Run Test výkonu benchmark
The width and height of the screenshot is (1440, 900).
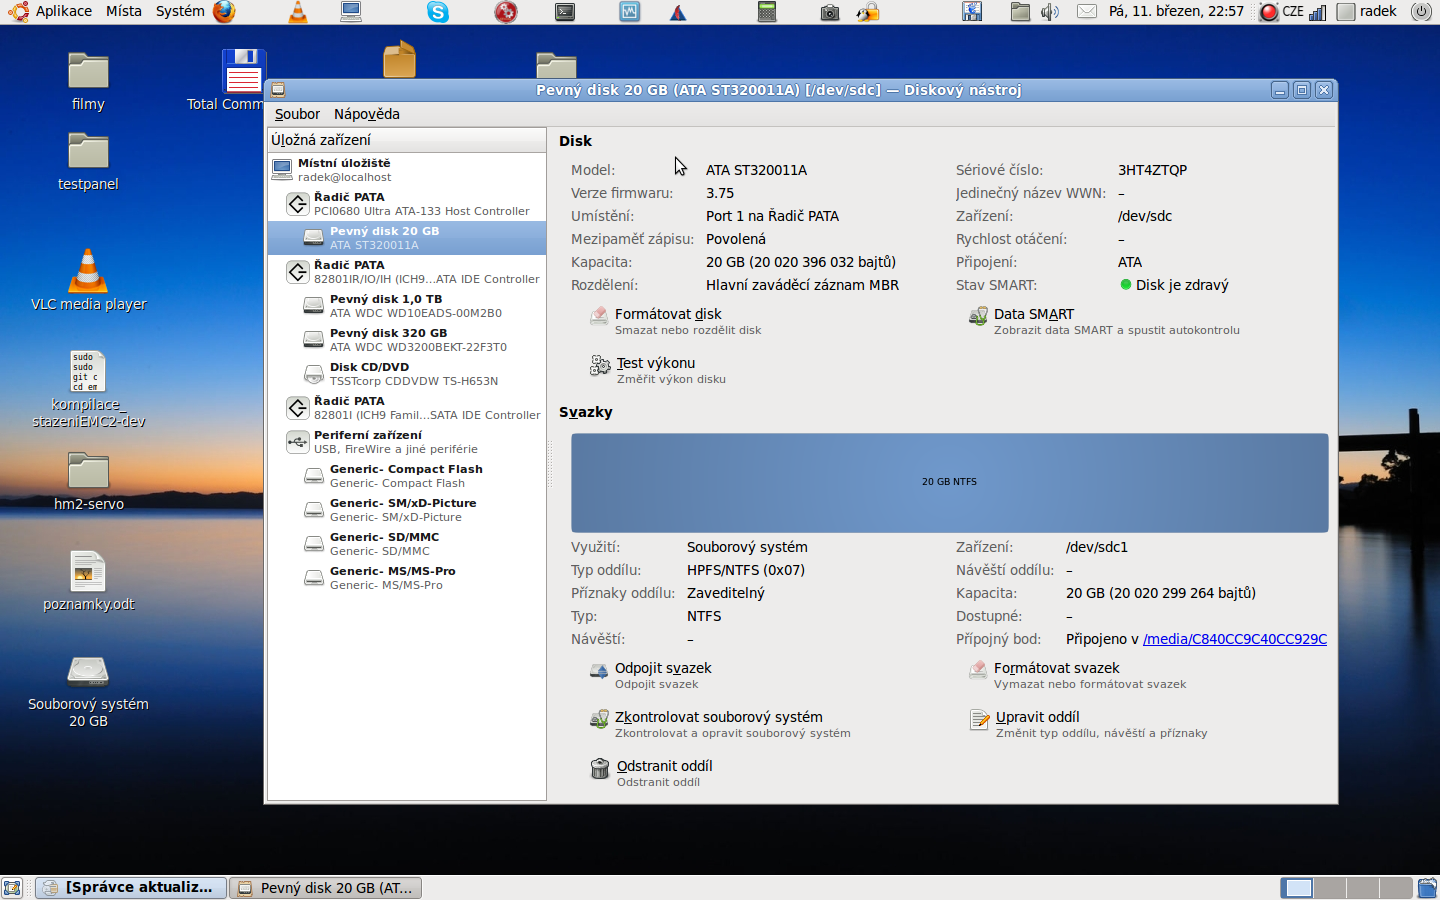click(x=655, y=364)
